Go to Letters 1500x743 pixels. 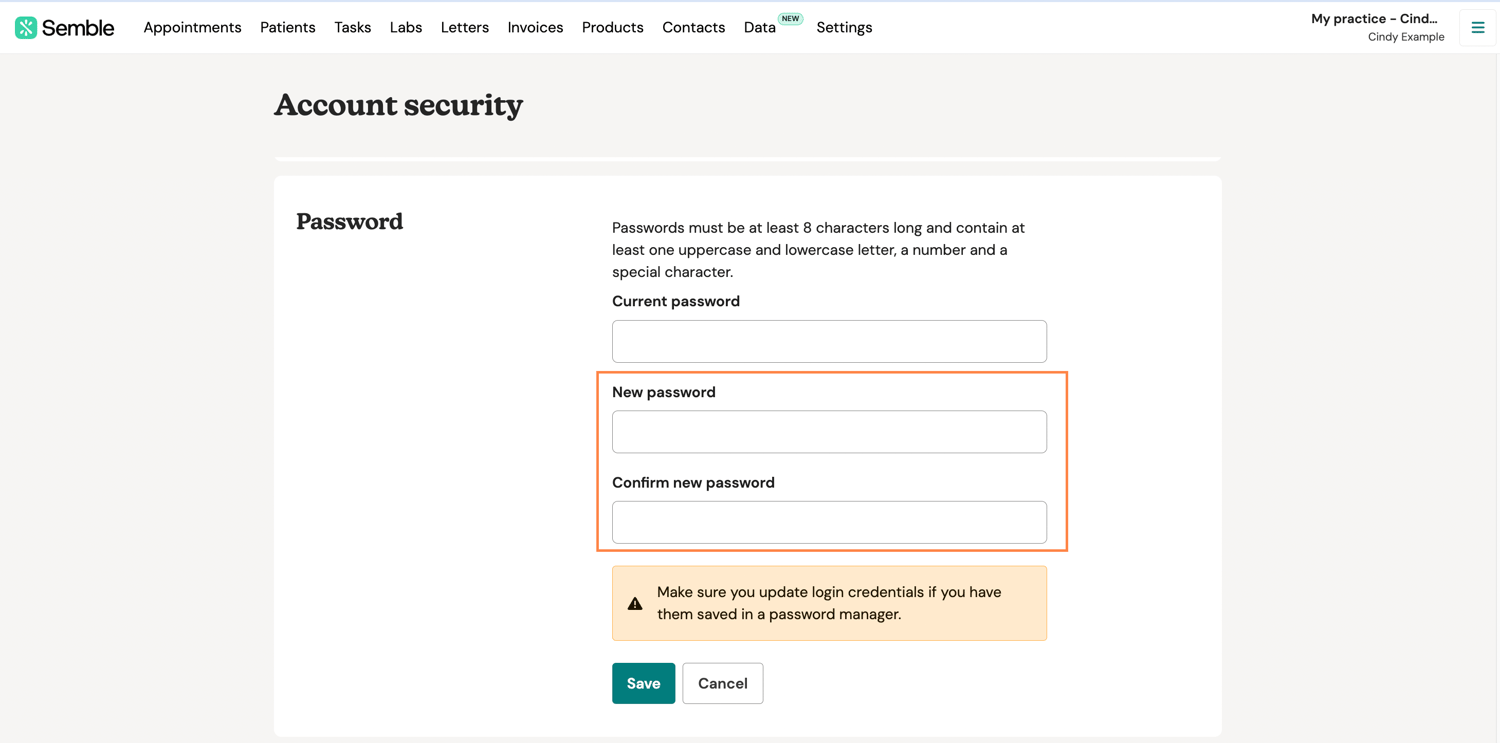(x=464, y=27)
